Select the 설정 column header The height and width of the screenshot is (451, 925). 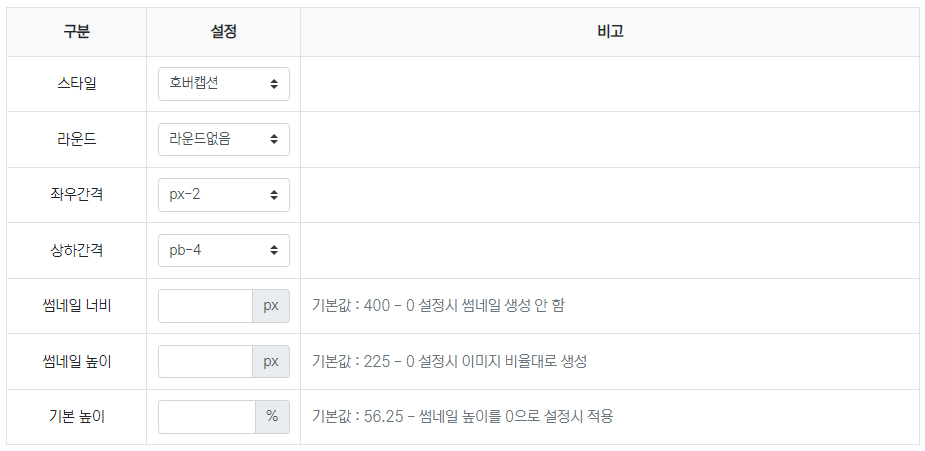(x=223, y=32)
